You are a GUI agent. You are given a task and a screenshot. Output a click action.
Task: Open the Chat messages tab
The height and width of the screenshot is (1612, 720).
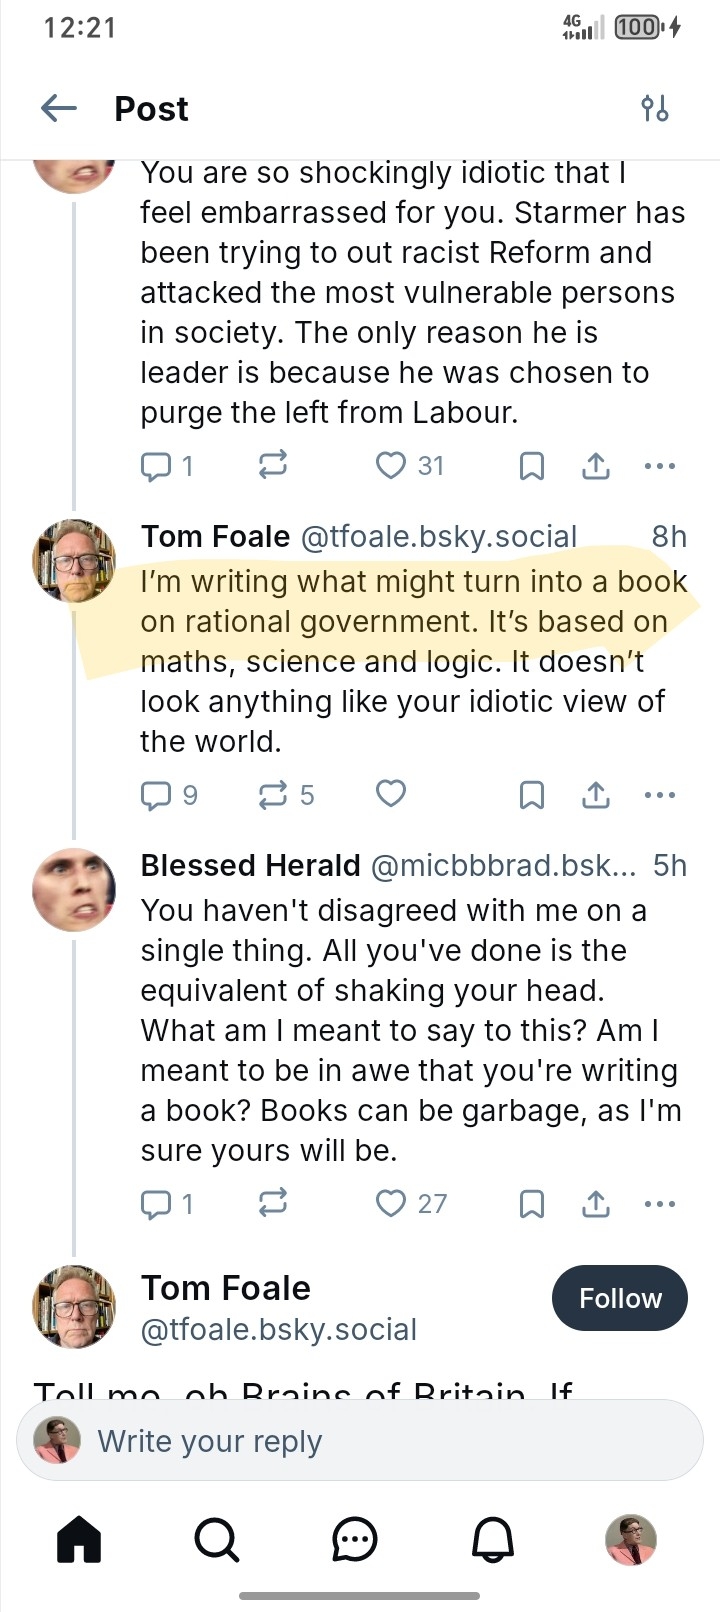pyautogui.click(x=354, y=1539)
